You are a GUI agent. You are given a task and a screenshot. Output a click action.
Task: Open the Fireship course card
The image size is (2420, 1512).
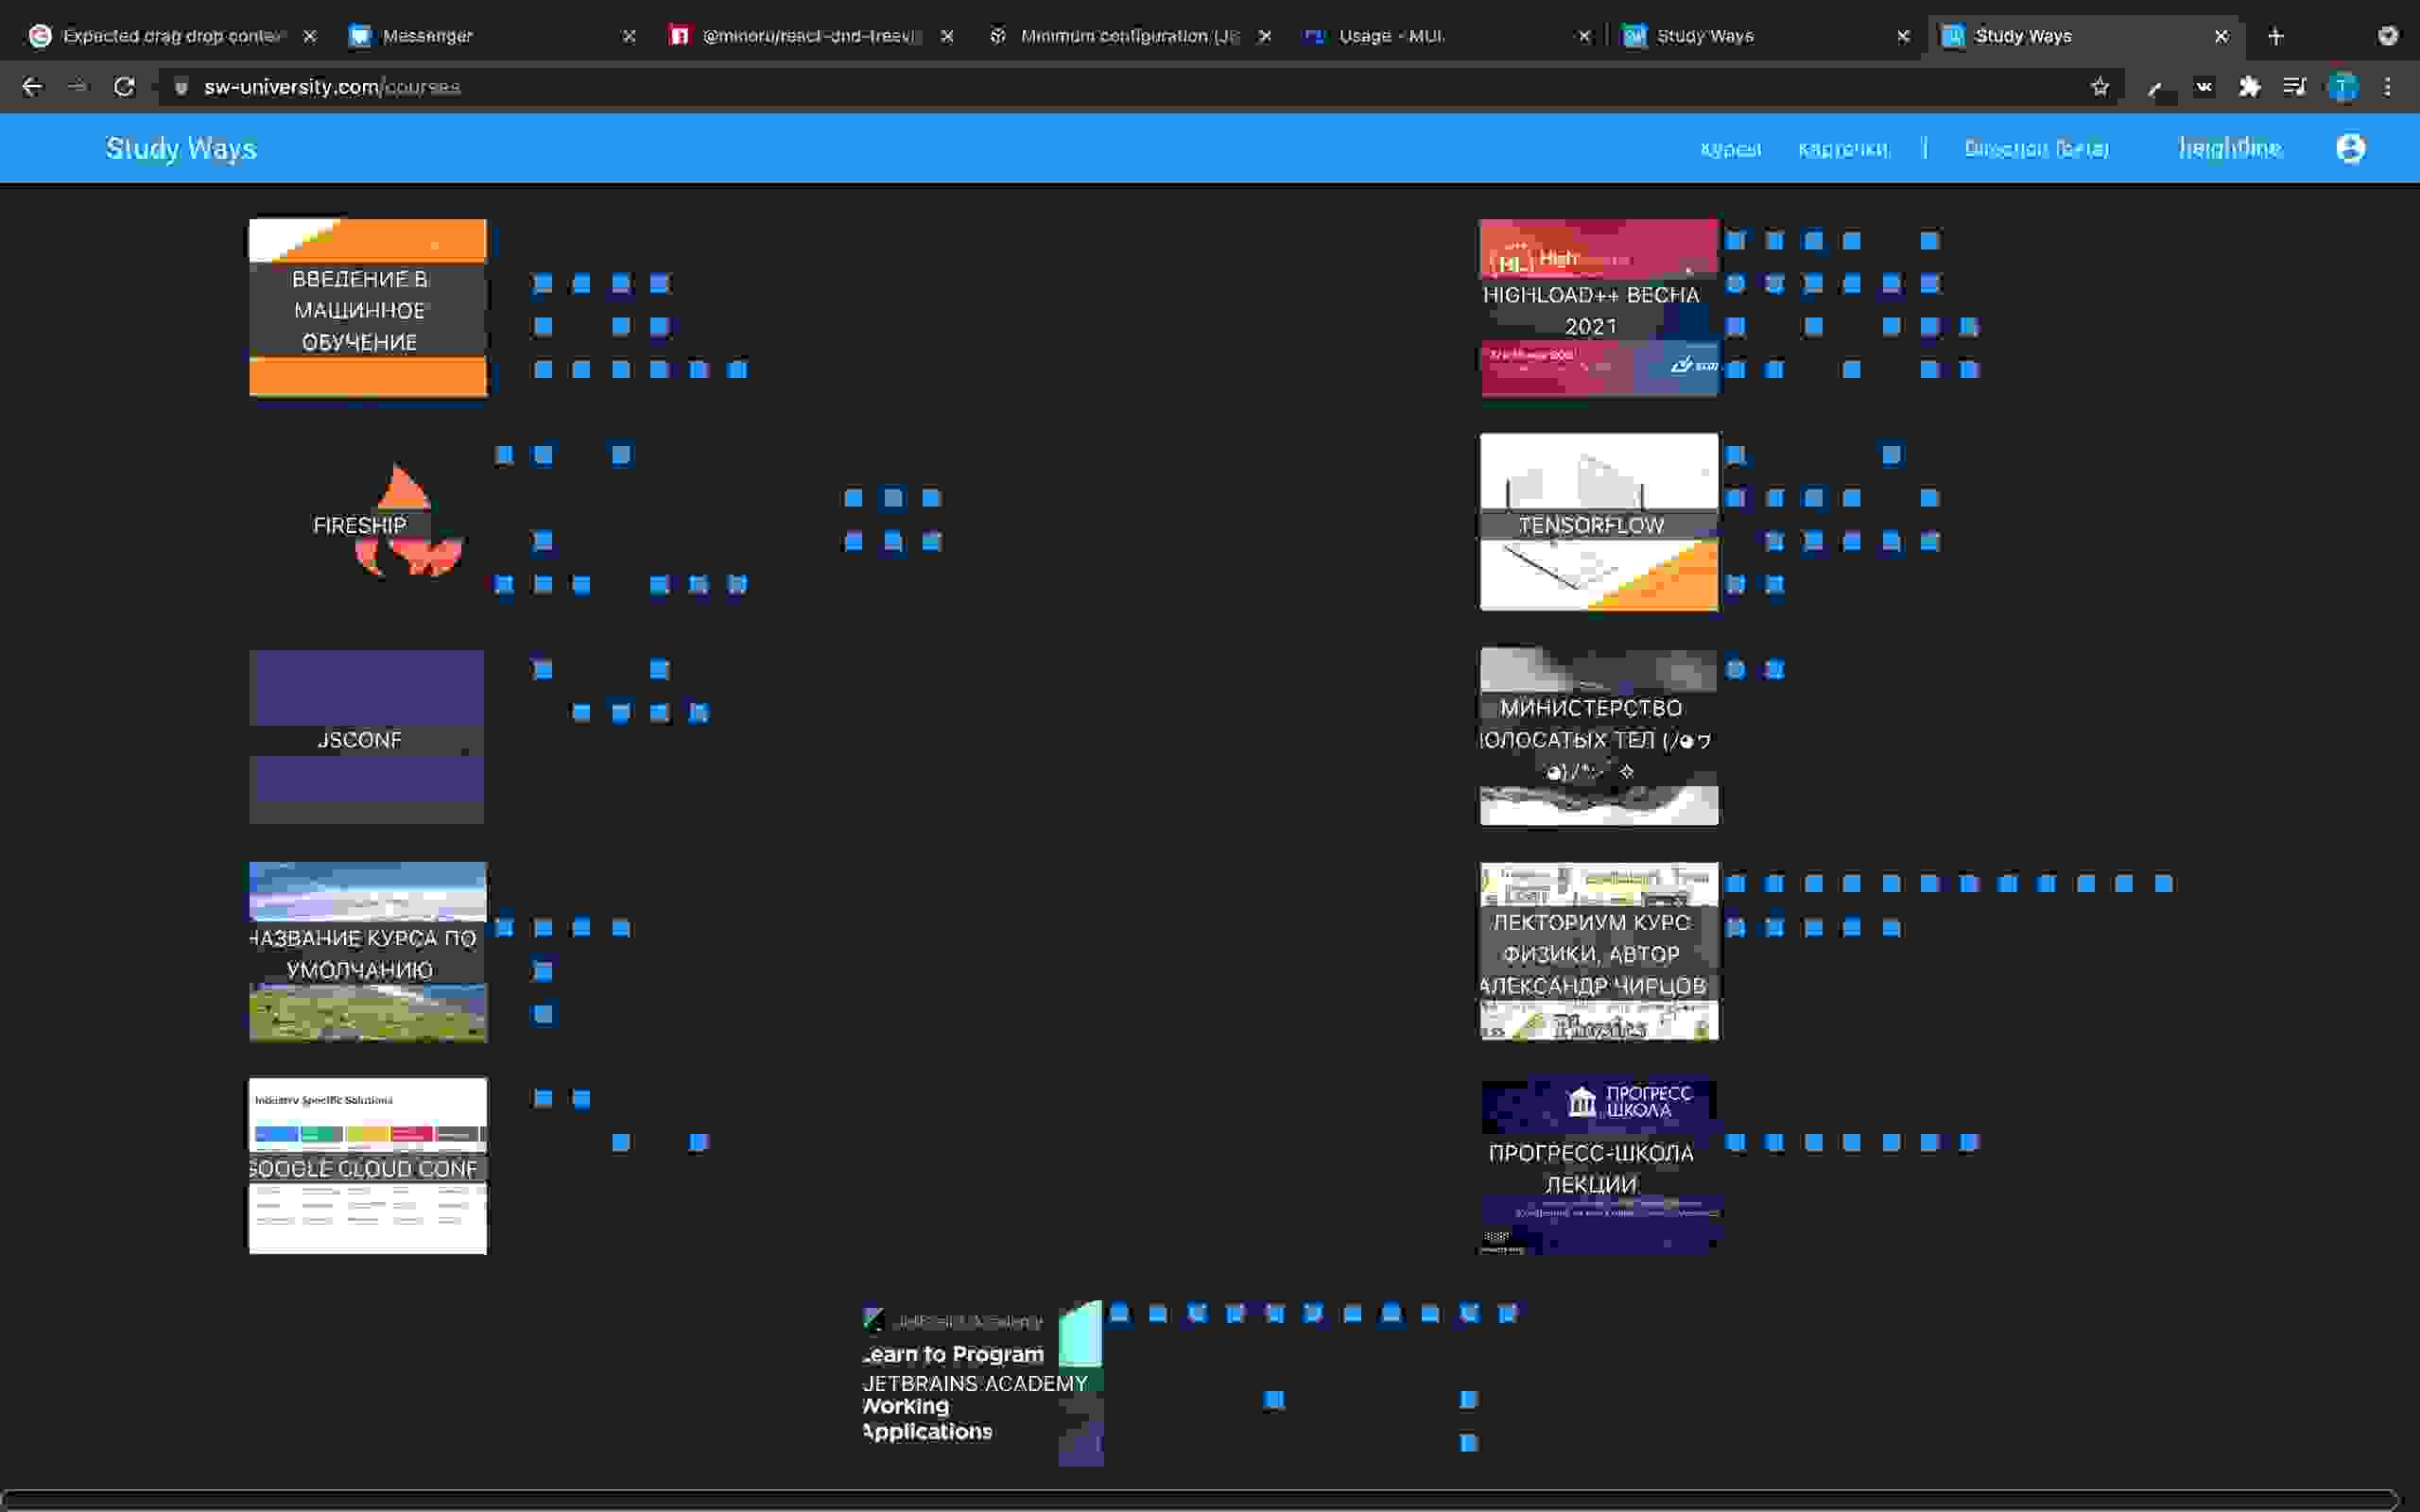368,523
